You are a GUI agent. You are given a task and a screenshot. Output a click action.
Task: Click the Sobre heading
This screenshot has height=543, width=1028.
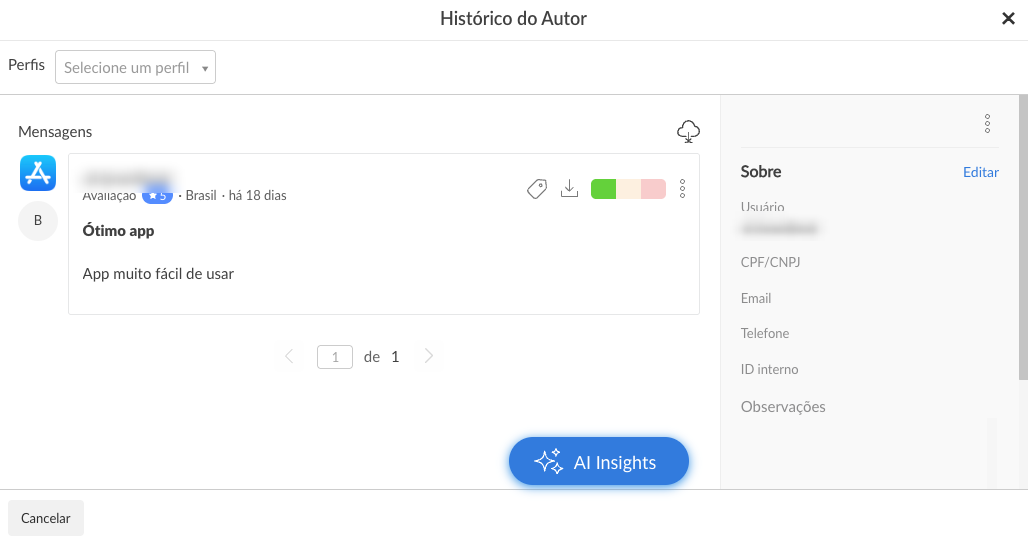click(x=761, y=172)
